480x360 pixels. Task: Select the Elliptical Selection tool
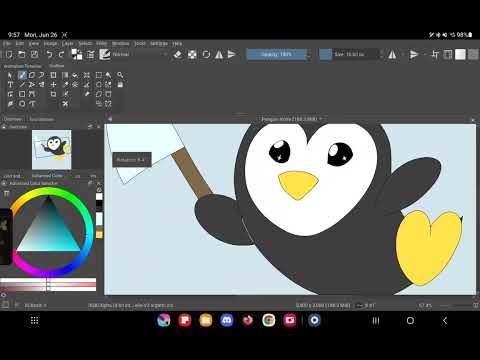[x=99, y=85]
